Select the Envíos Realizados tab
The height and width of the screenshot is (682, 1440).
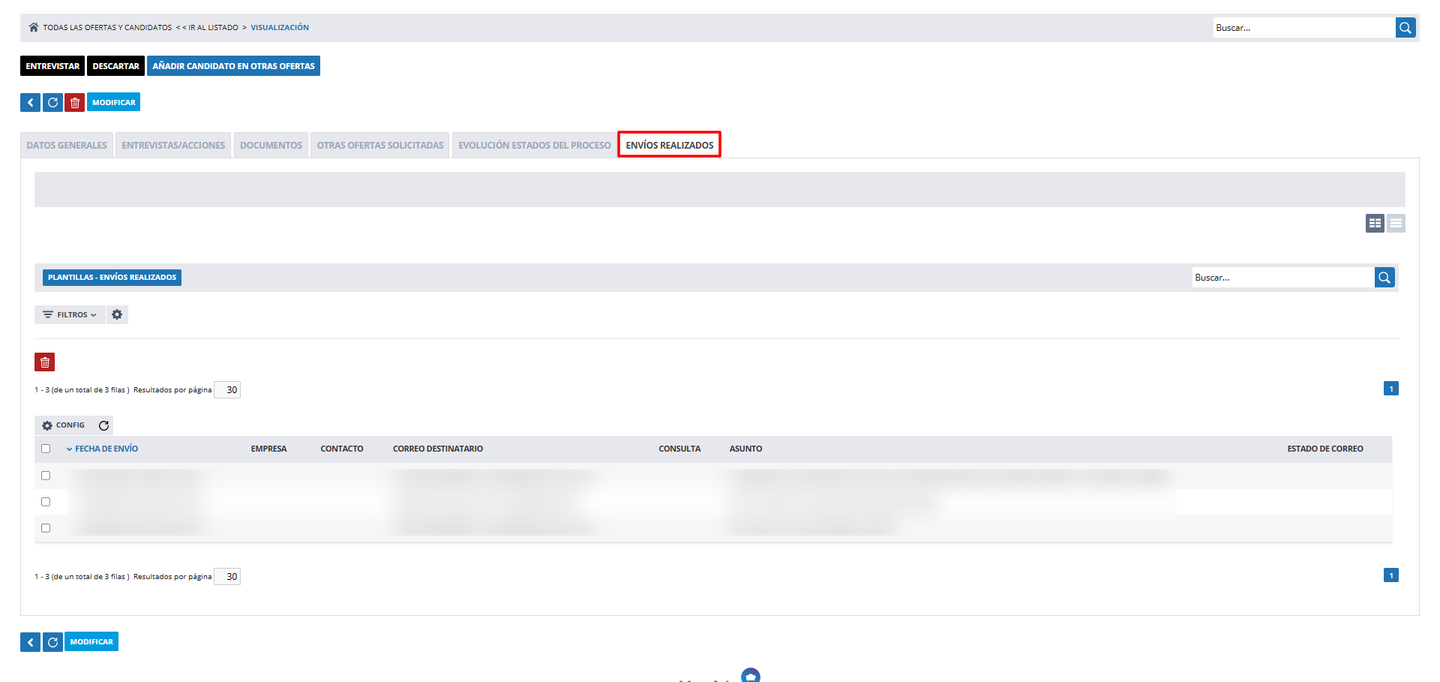point(670,145)
